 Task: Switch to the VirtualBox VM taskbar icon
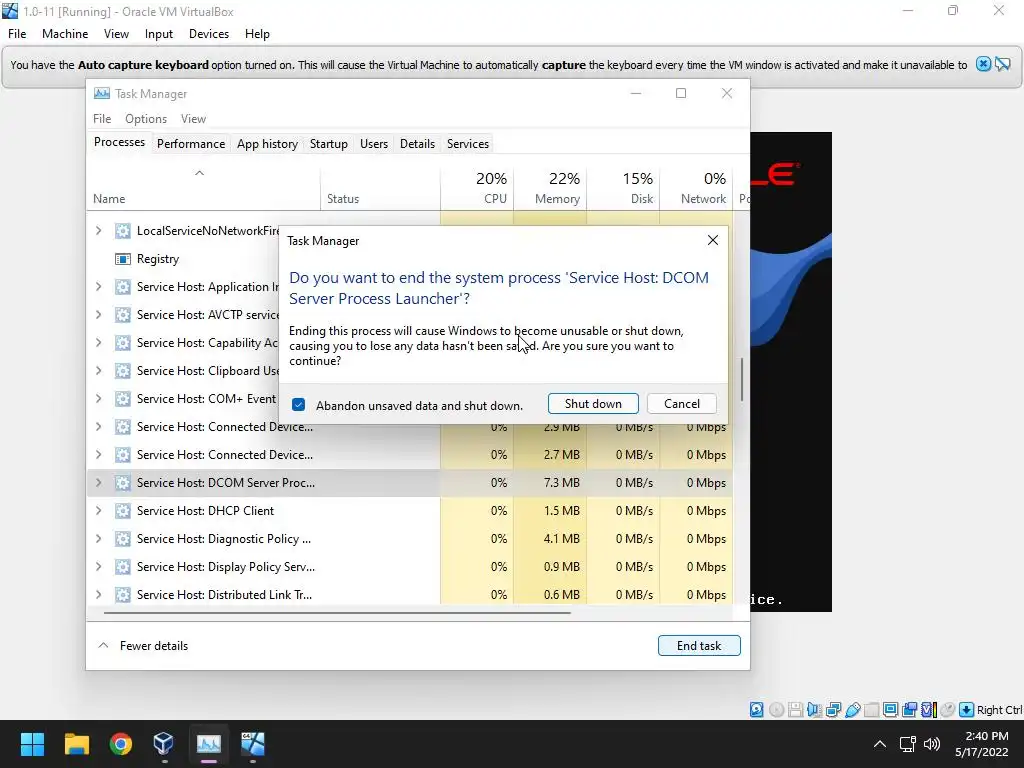pos(253,744)
